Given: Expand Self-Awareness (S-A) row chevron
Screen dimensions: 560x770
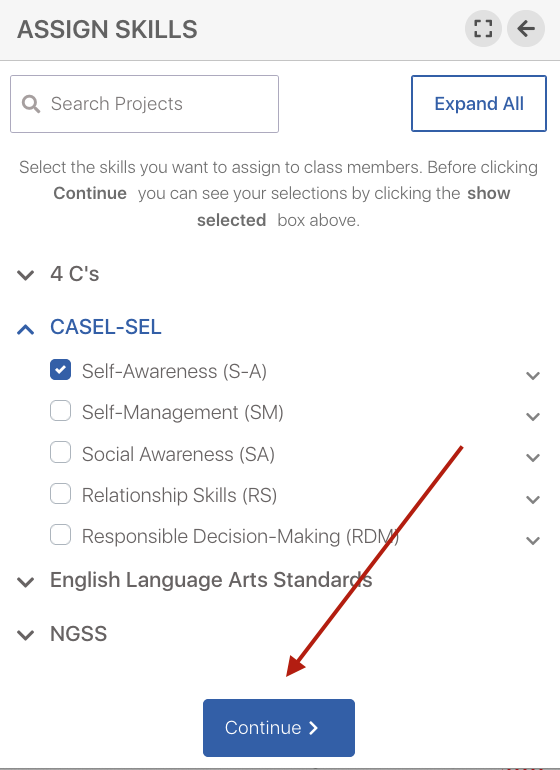Looking at the screenshot, I should (533, 376).
